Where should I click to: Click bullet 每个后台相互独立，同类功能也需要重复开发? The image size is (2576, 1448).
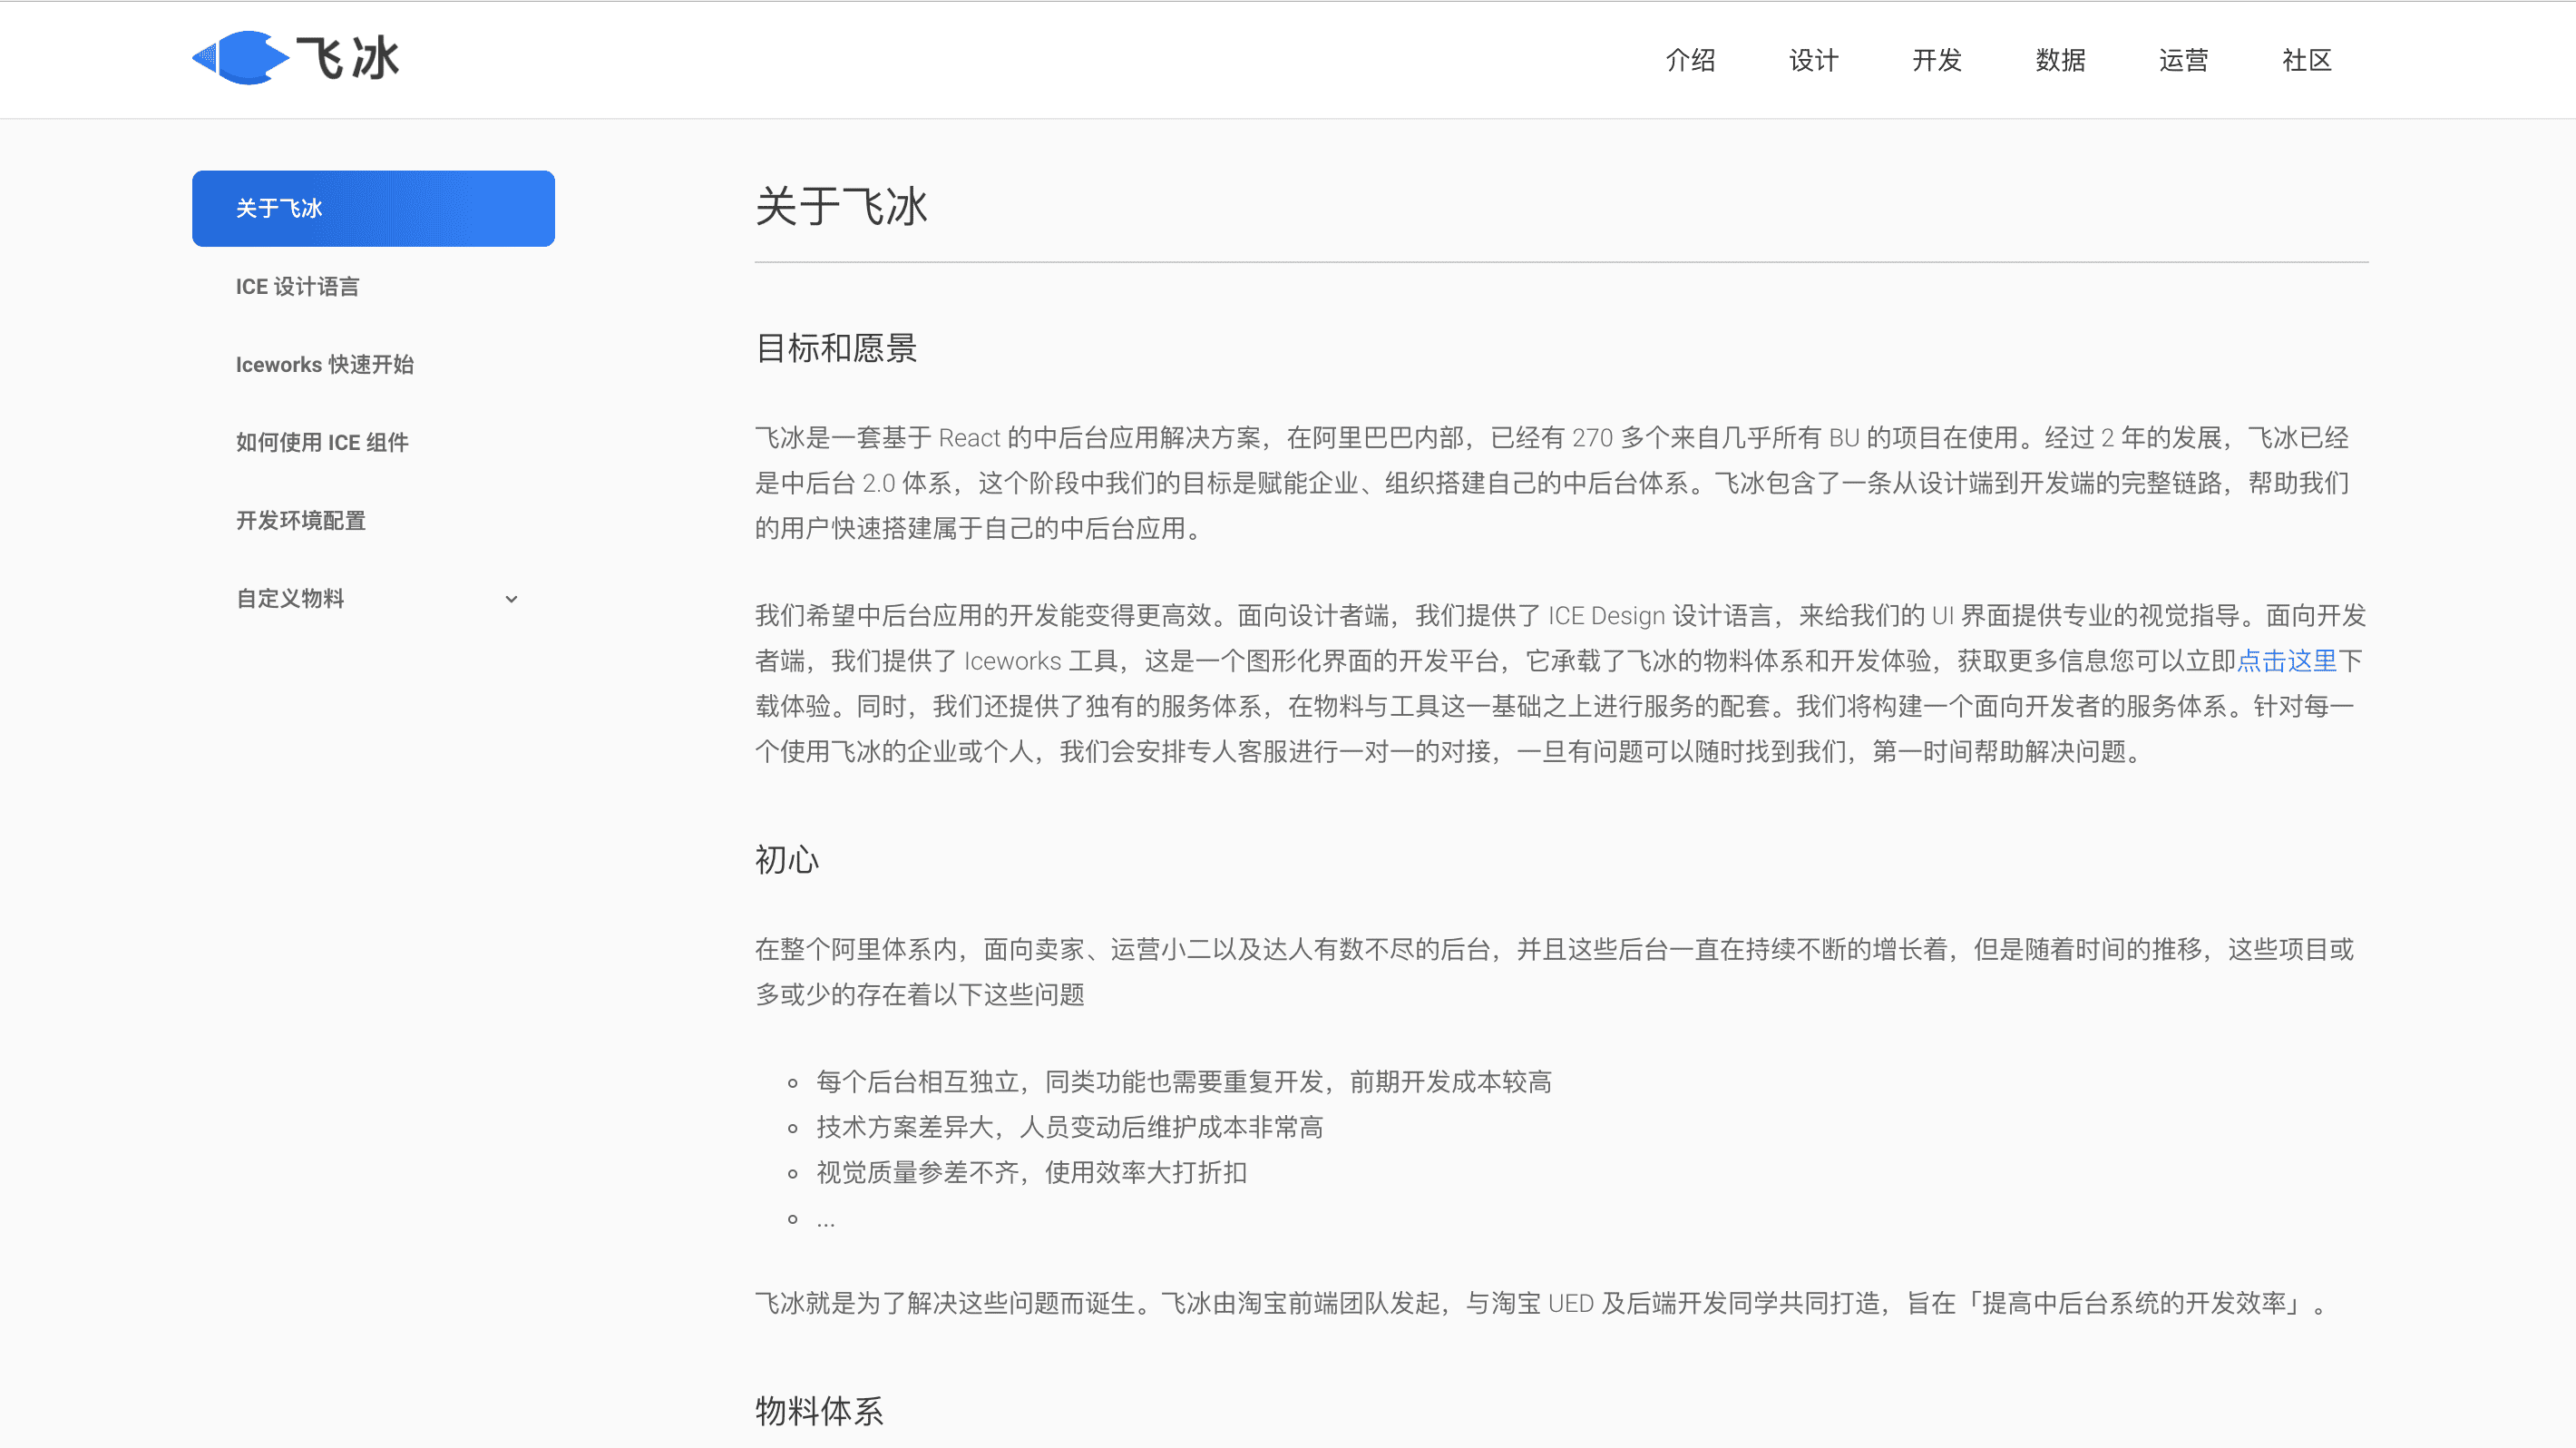tap(1183, 1082)
